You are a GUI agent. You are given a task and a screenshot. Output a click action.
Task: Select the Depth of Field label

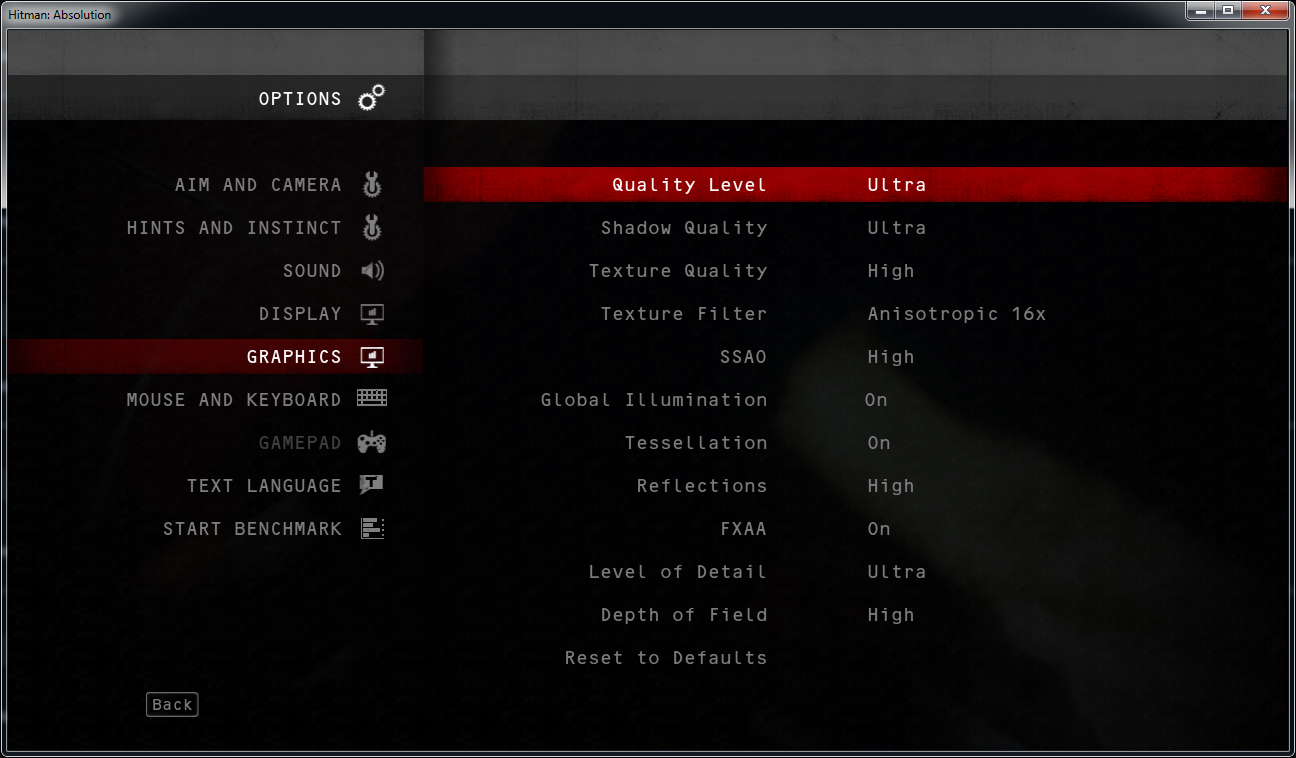pyautogui.click(x=684, y=615)
